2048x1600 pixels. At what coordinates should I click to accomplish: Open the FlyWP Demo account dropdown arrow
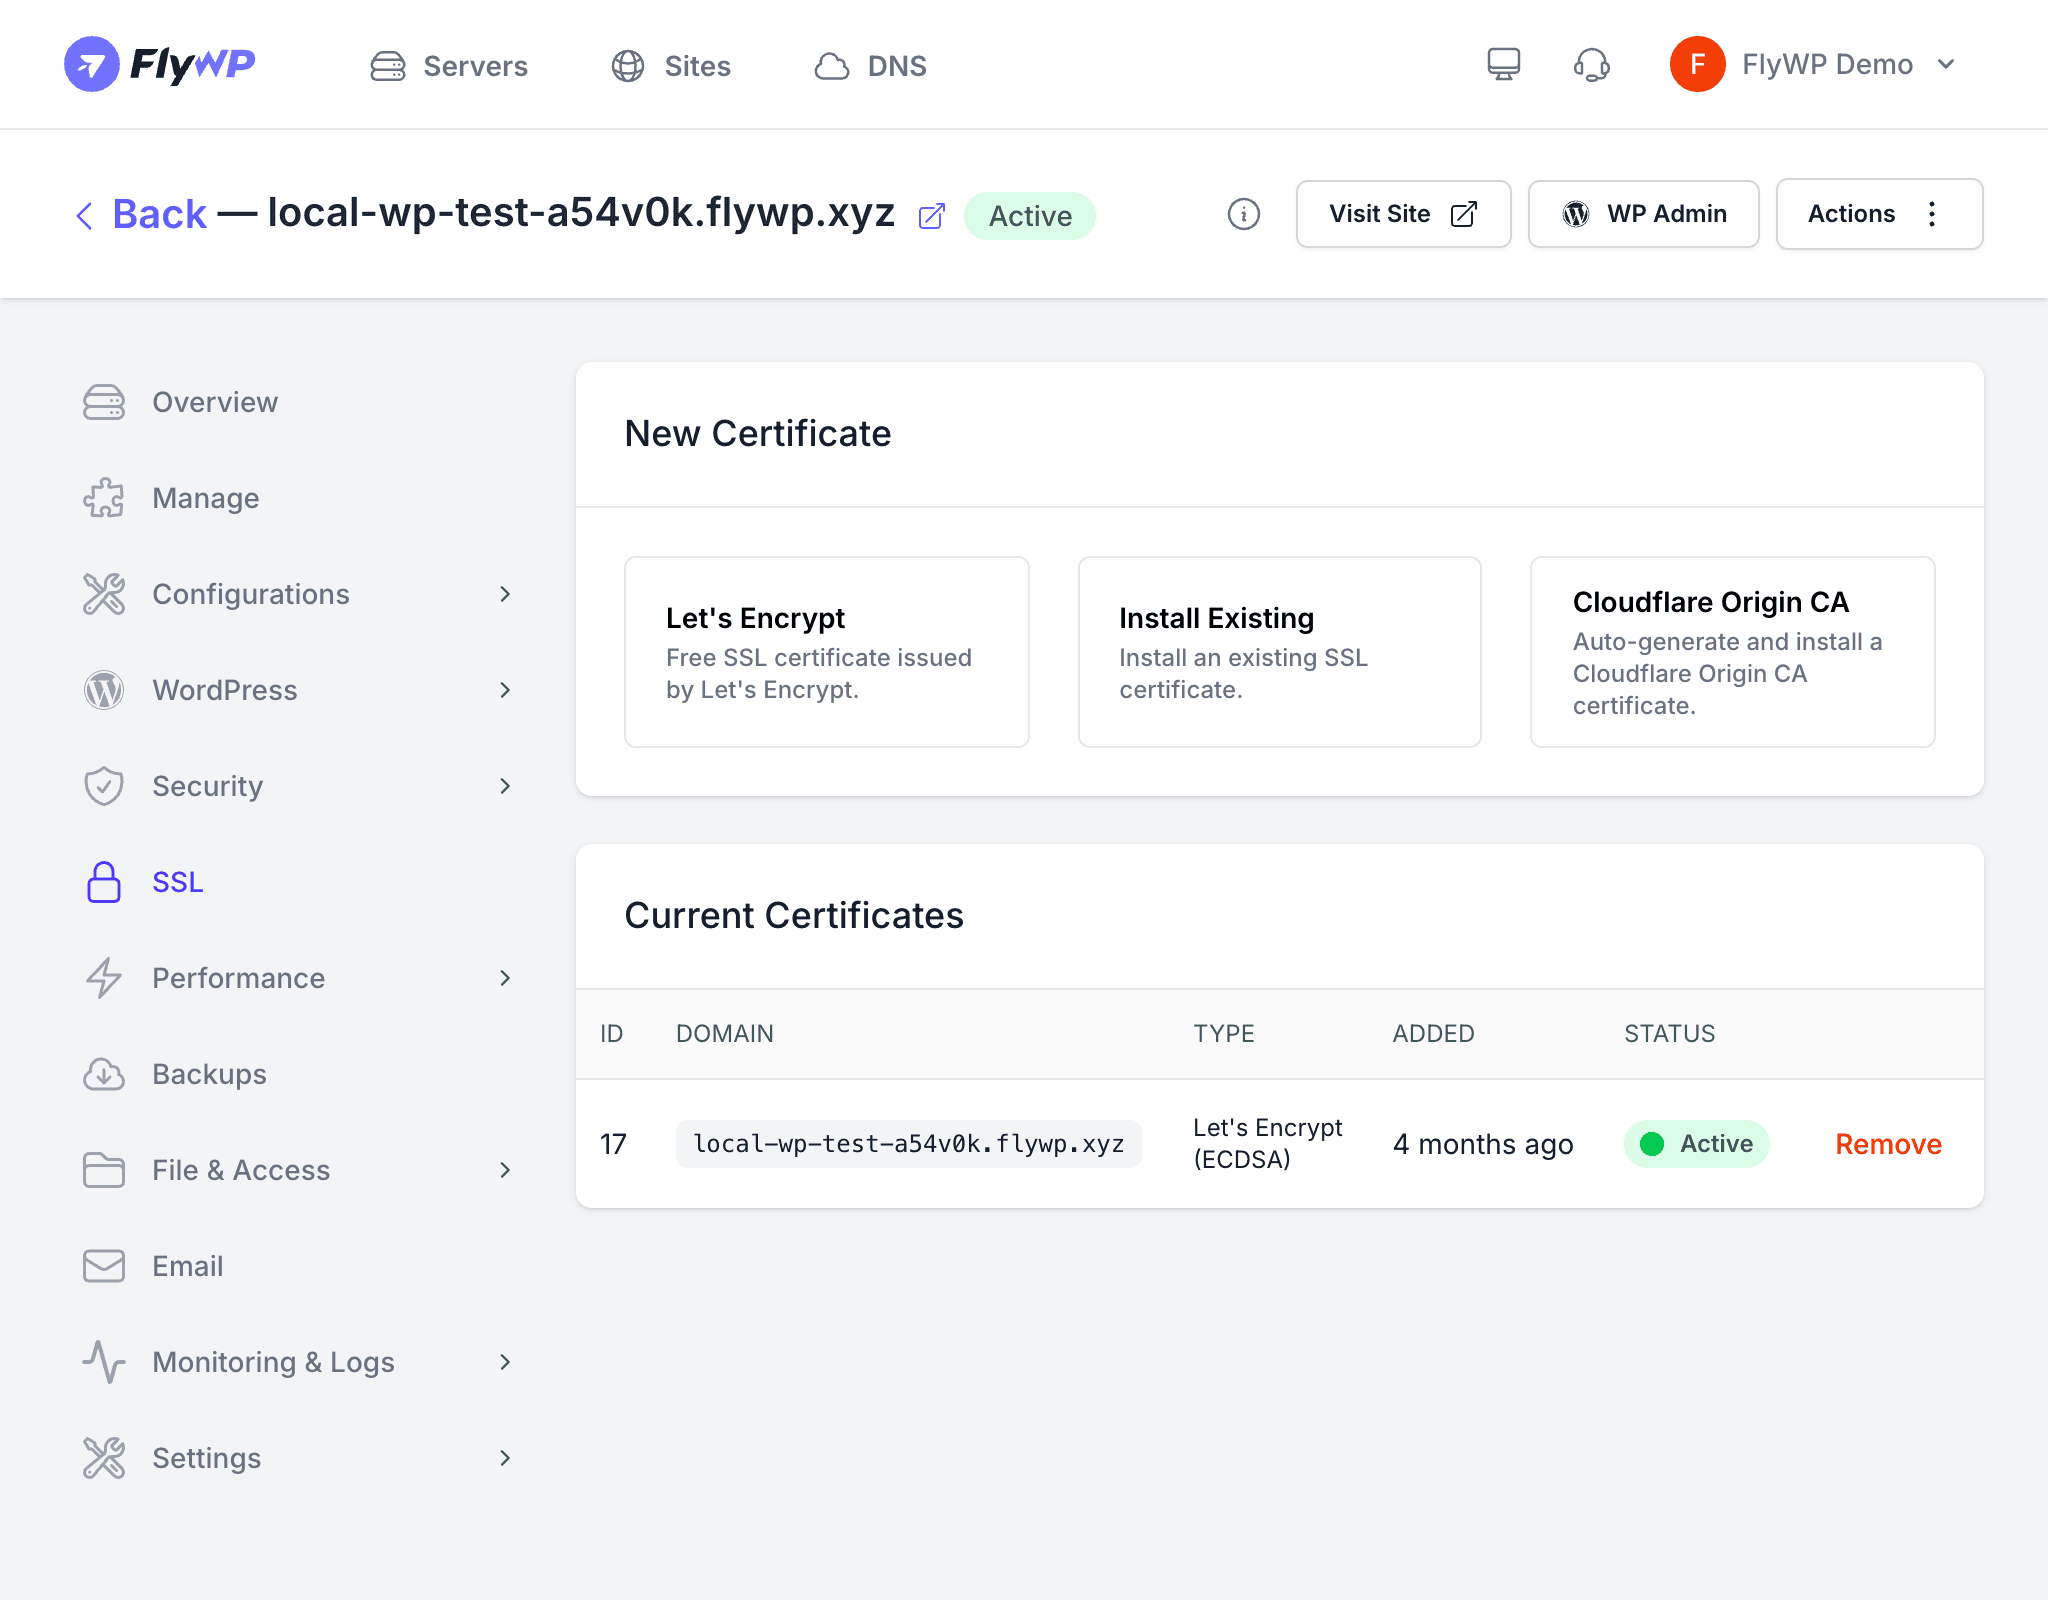pyautogui.click(x=1946, y=65)
